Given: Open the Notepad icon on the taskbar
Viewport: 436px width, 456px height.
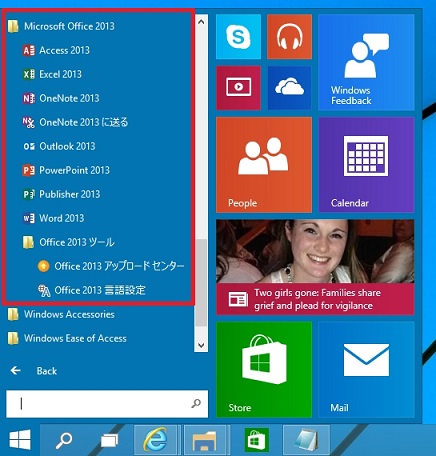Looking at the screenshot, I should 306,440.
